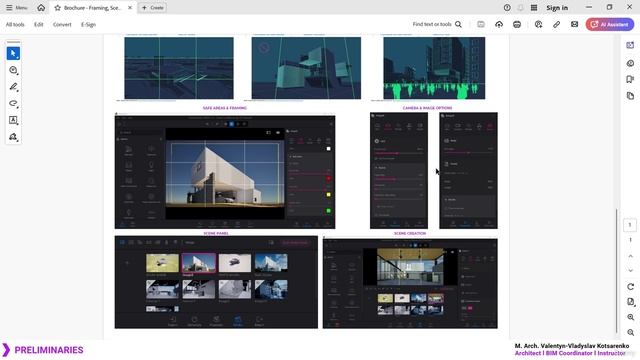The image size is (640, 360).
Task: Open the notifications bell
Action: point(520,8)
